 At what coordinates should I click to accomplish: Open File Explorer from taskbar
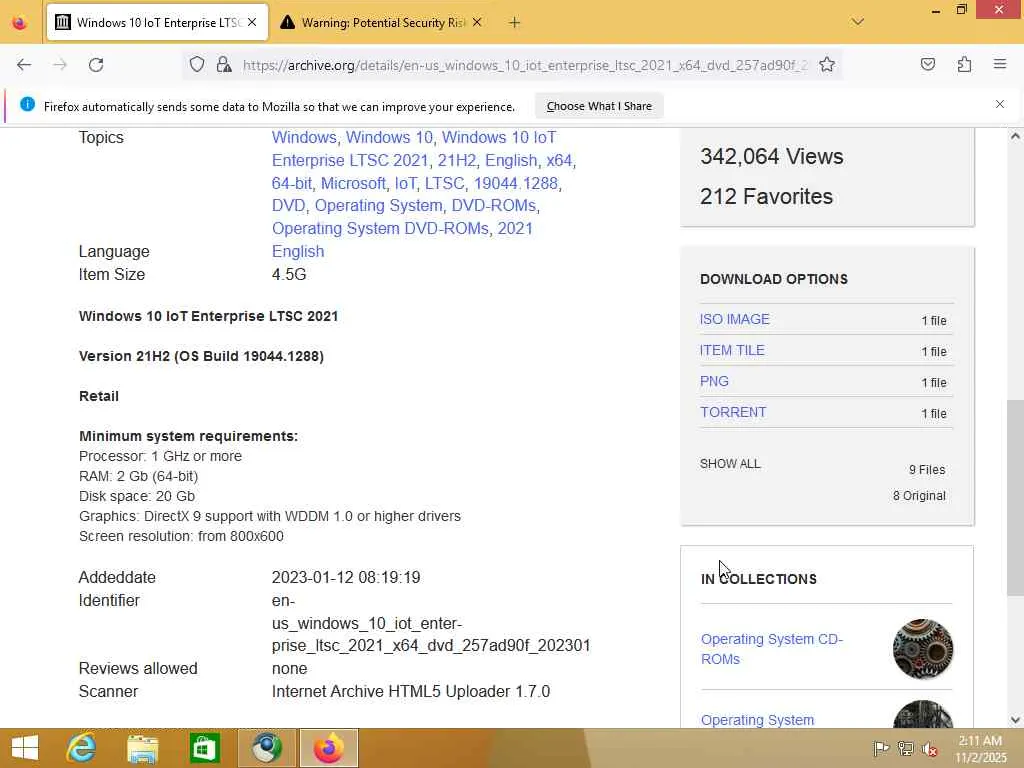[142, 748]
